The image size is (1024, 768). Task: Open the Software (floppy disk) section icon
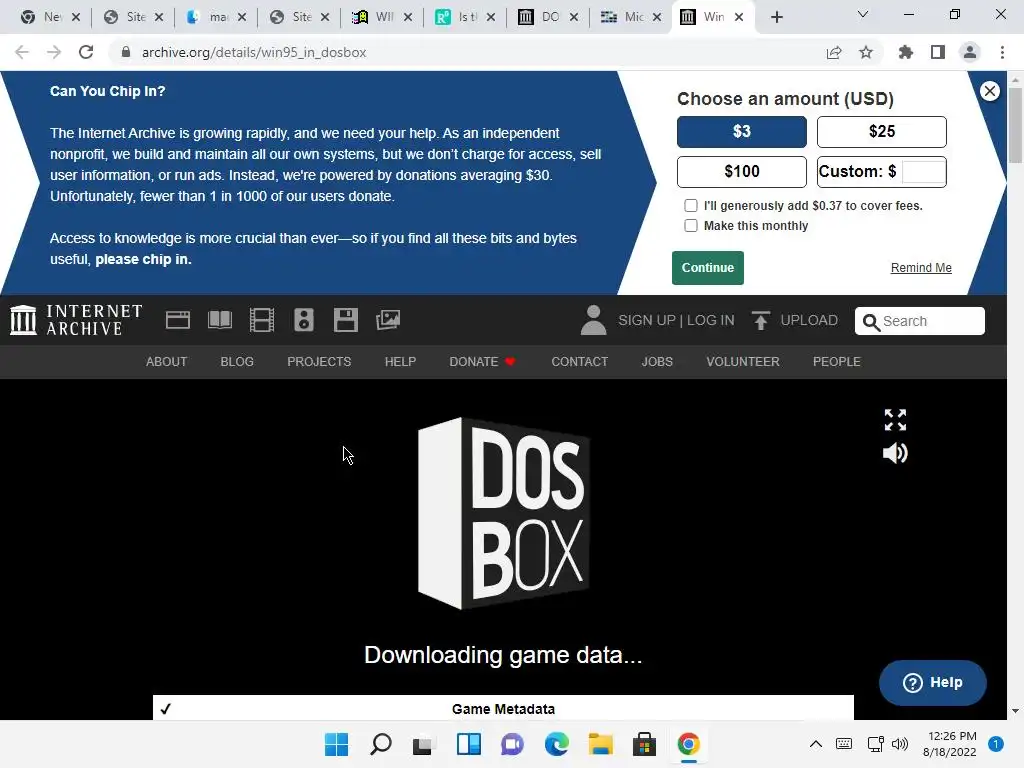345,320
